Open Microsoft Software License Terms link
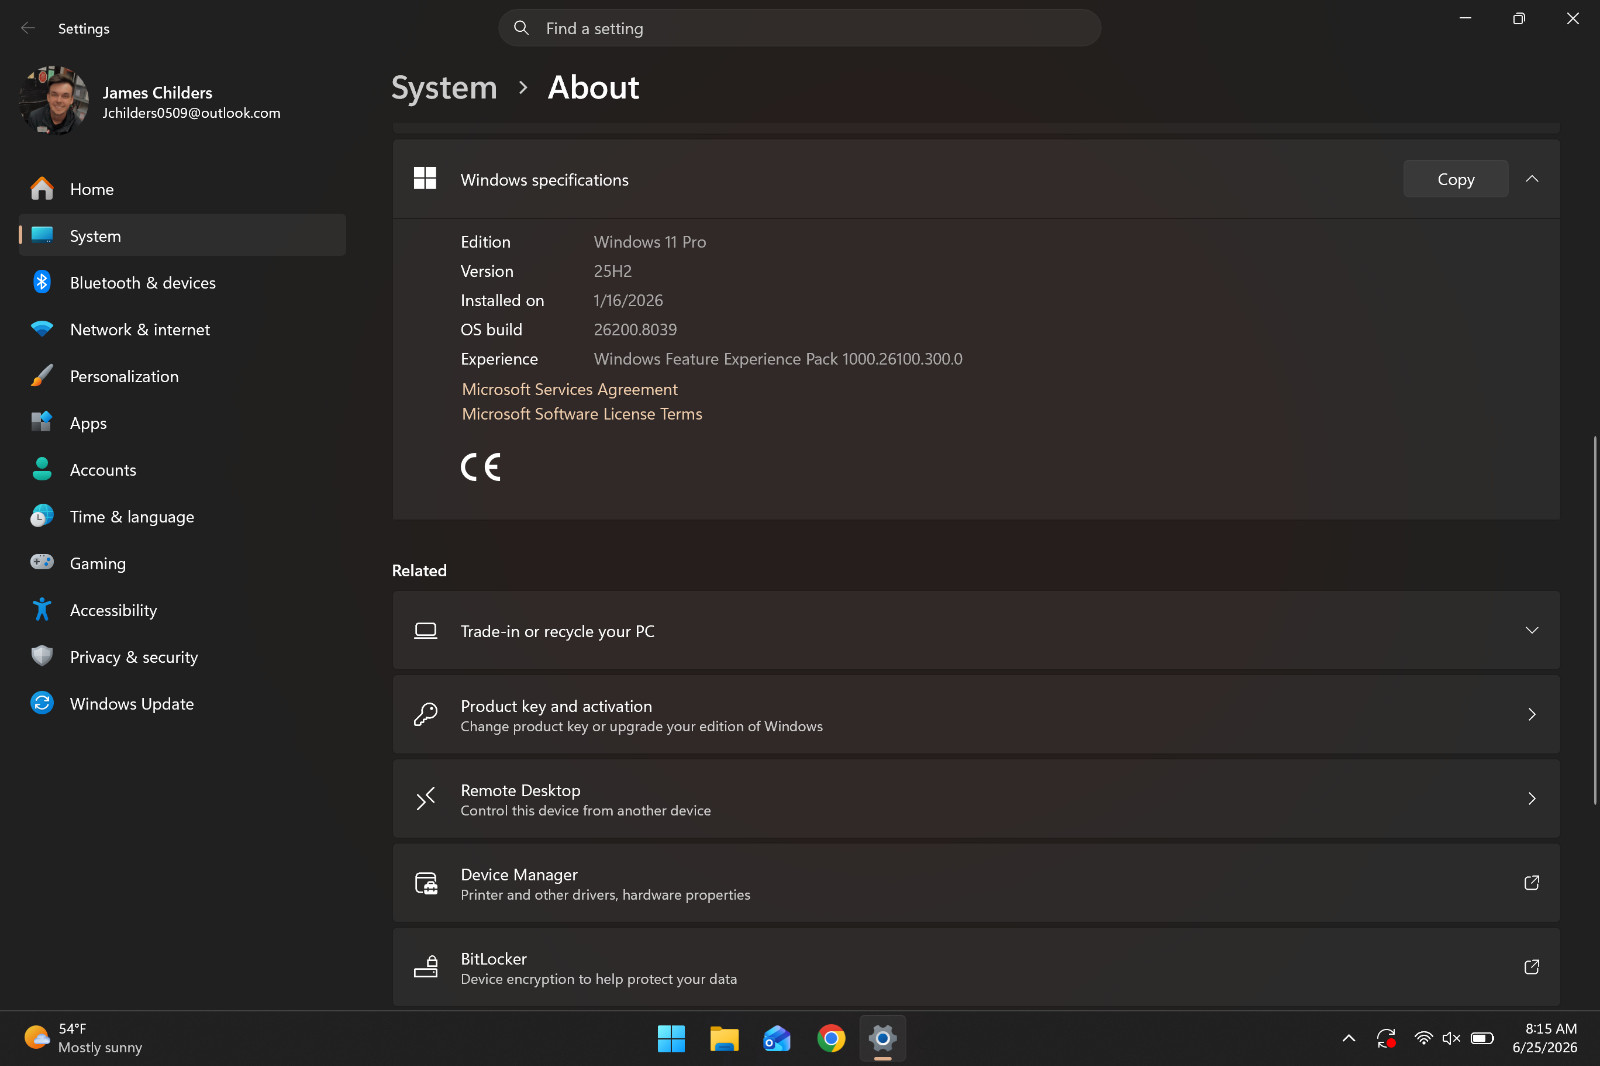 pyautogui.click(x=582, y=414)
